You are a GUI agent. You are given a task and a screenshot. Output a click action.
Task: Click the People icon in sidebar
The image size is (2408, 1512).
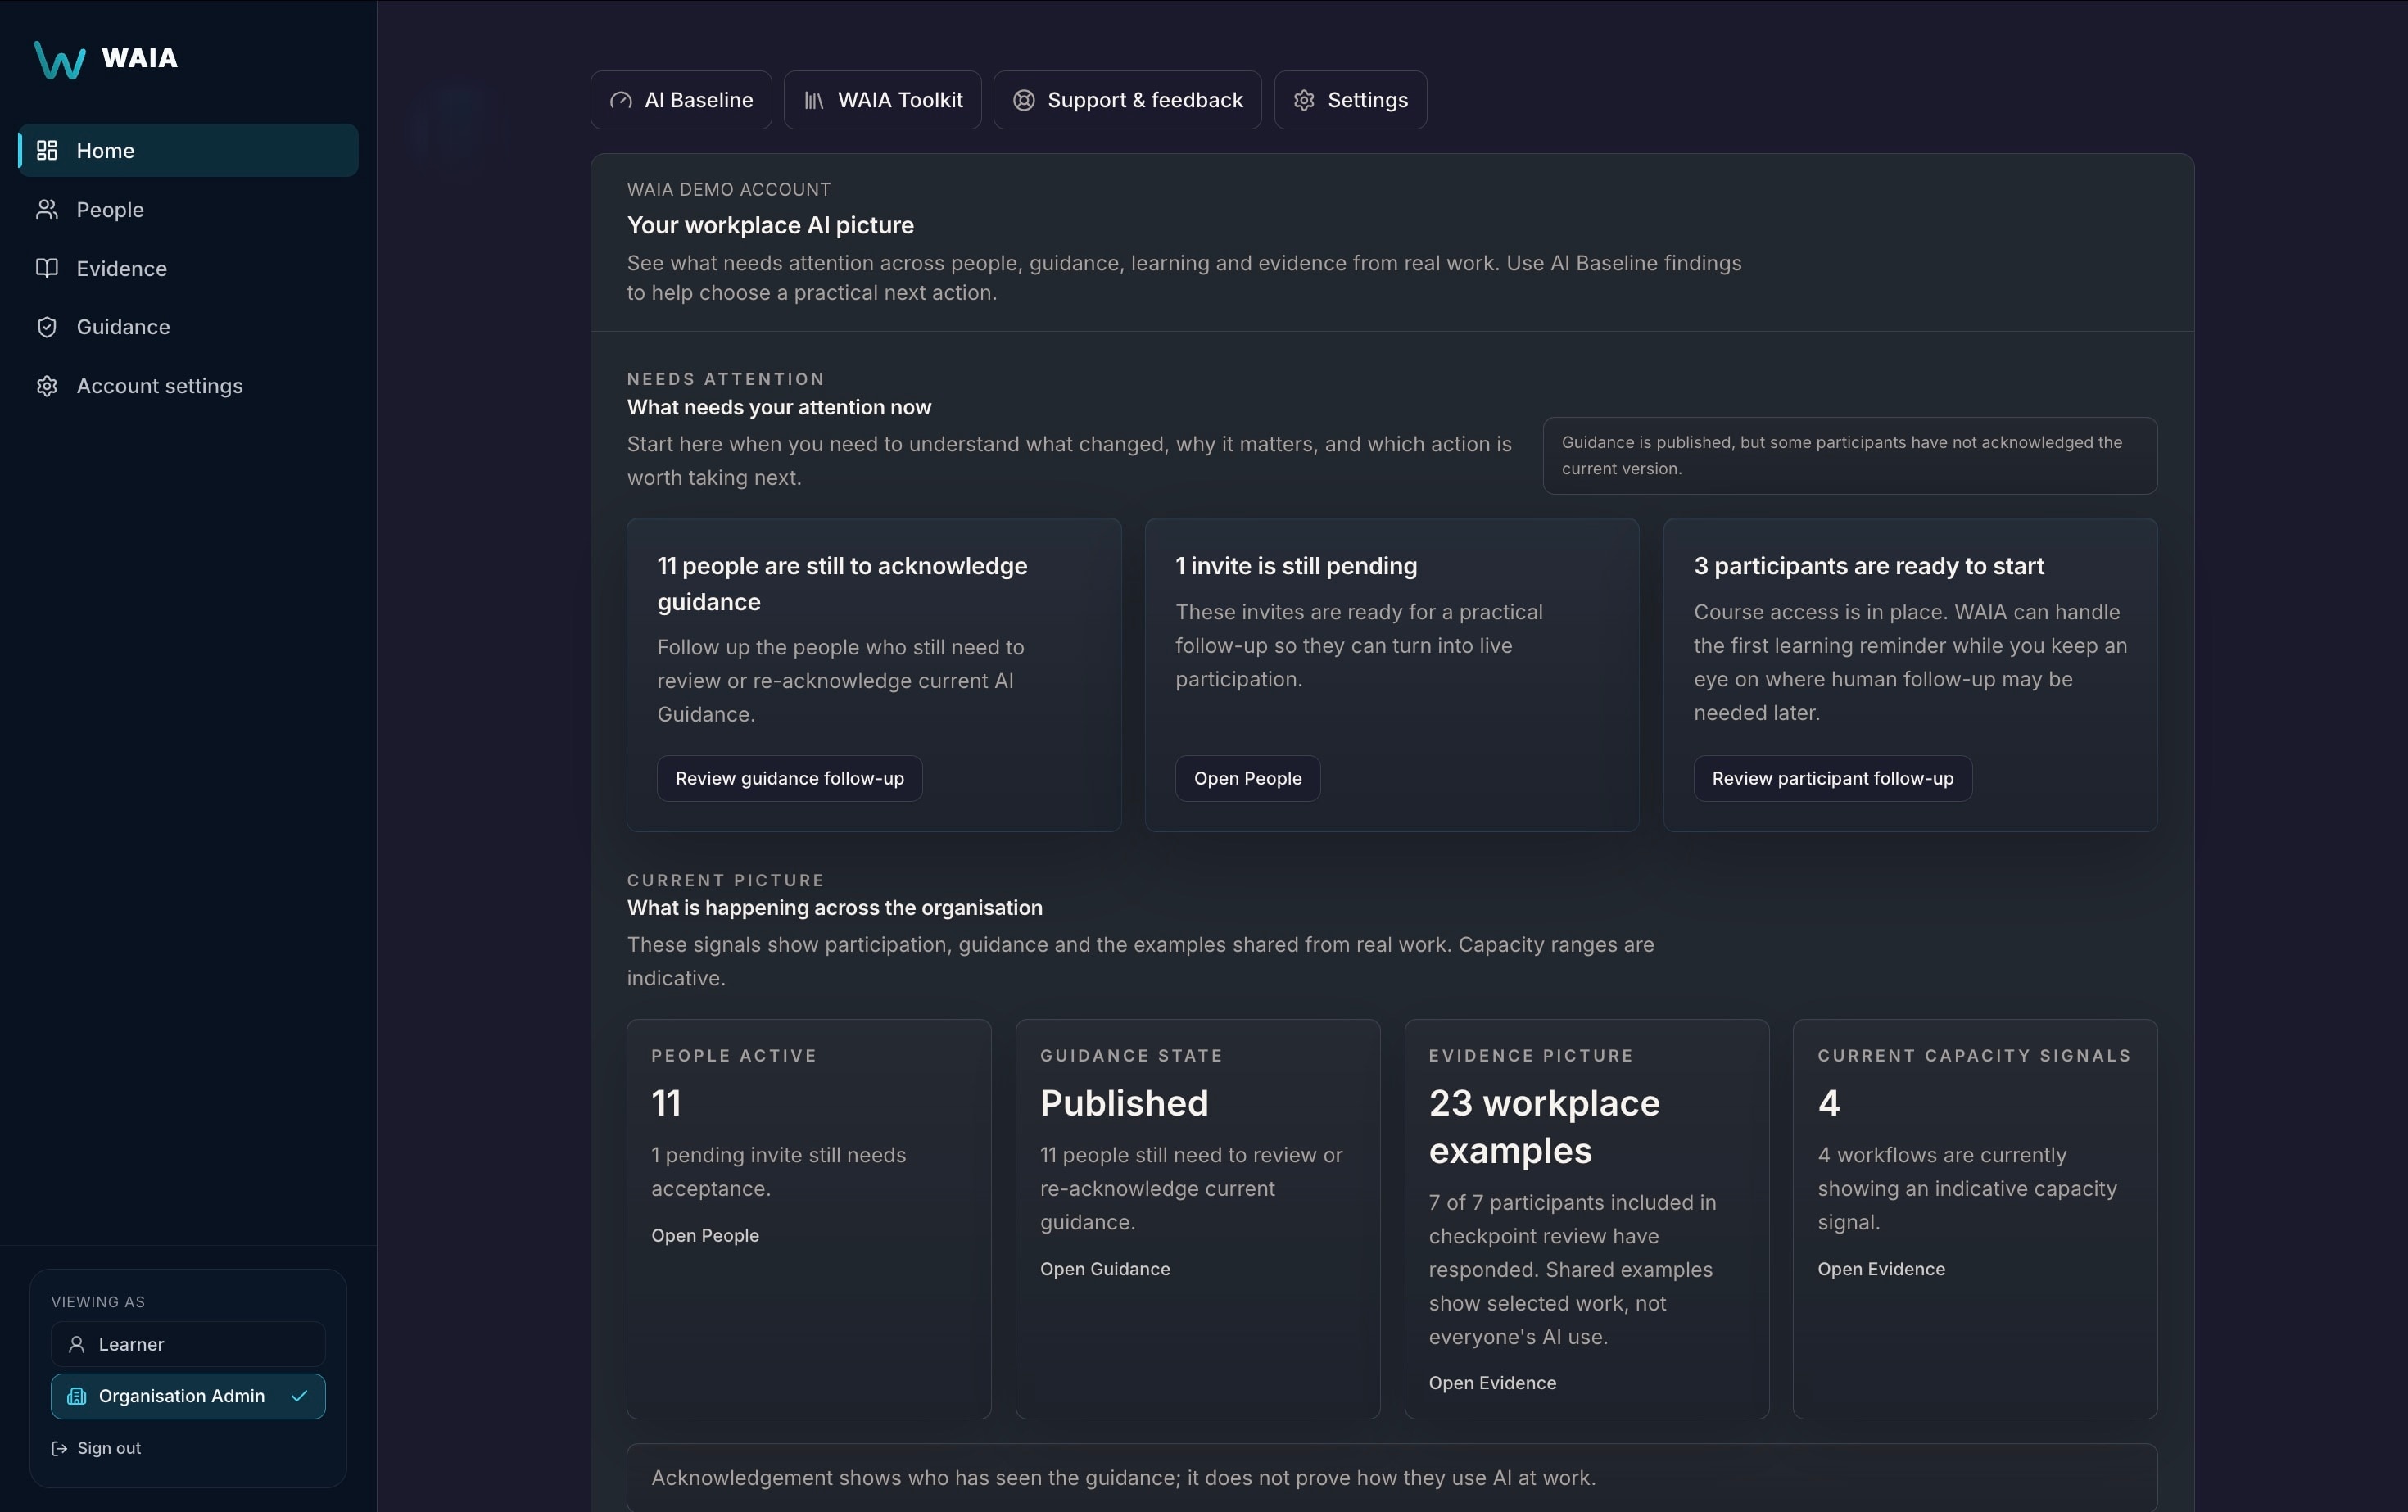pyautogui.click(x=47, y=209)
